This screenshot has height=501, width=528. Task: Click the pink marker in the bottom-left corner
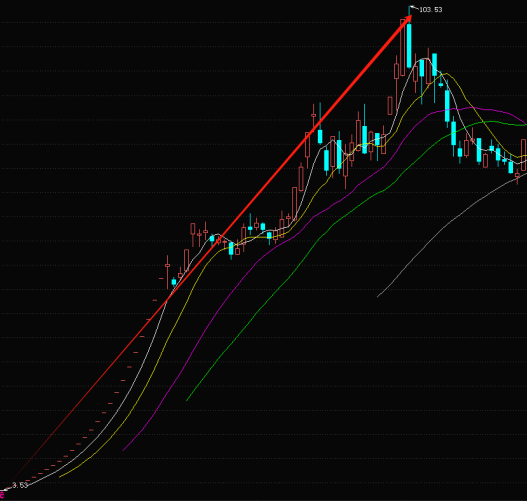2,495
